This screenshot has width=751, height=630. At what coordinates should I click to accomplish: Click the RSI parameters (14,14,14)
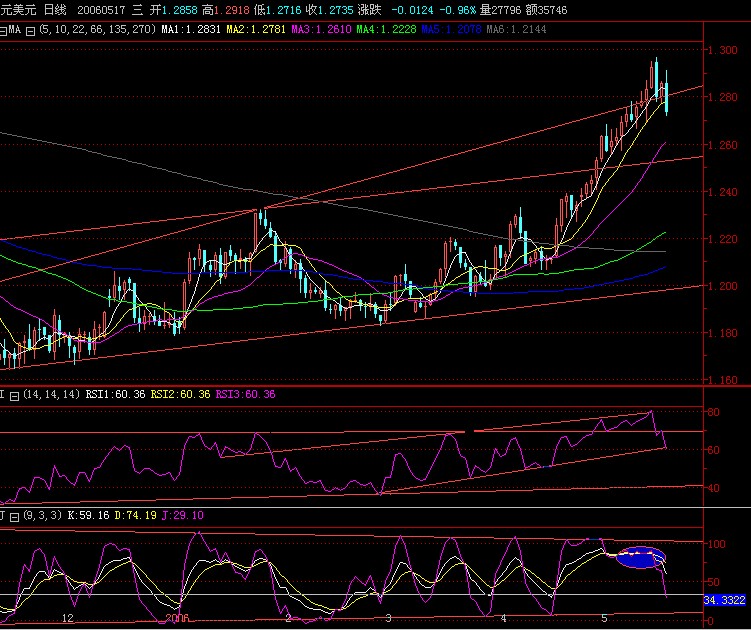click(52, 394)
